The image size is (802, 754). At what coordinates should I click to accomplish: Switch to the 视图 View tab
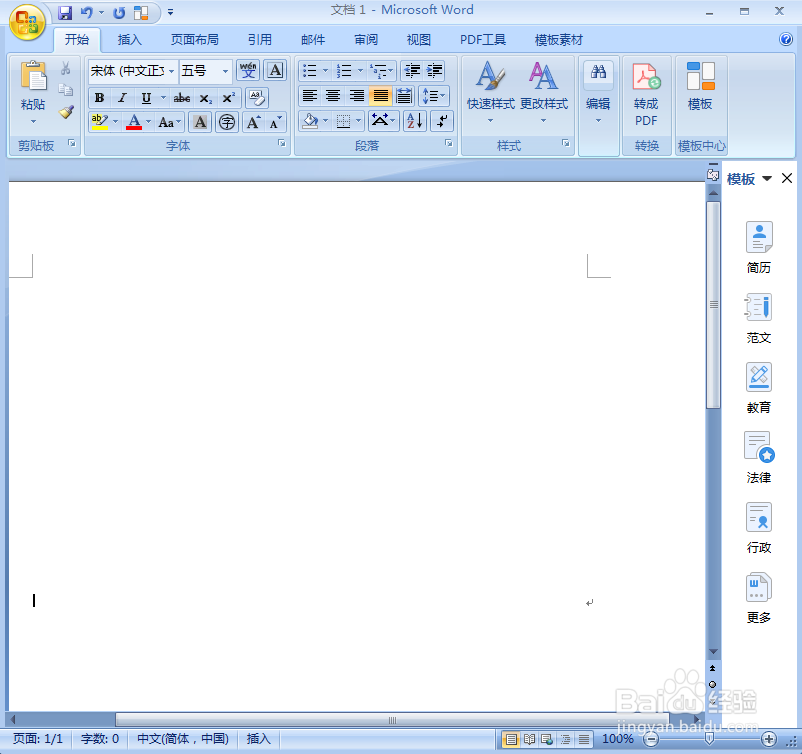coord(419,40)
